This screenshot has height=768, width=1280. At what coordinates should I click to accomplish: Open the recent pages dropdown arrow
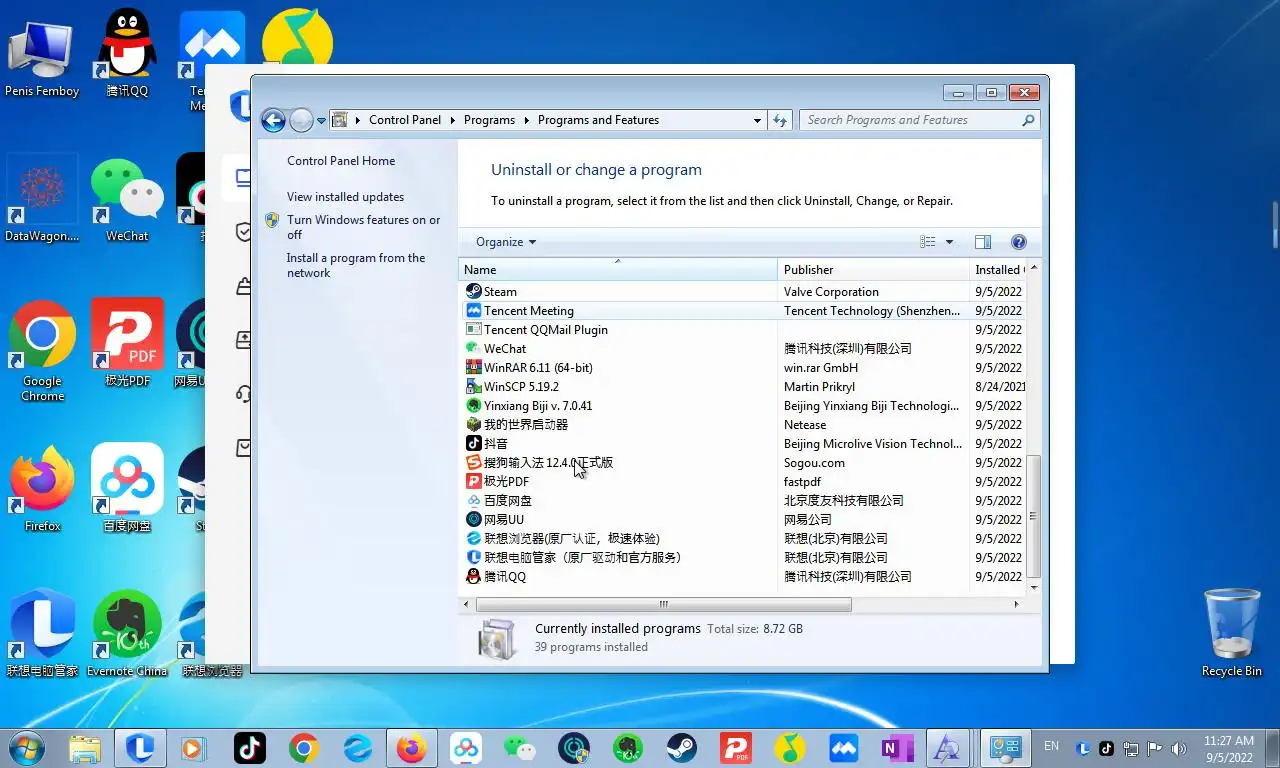(321, 121)
